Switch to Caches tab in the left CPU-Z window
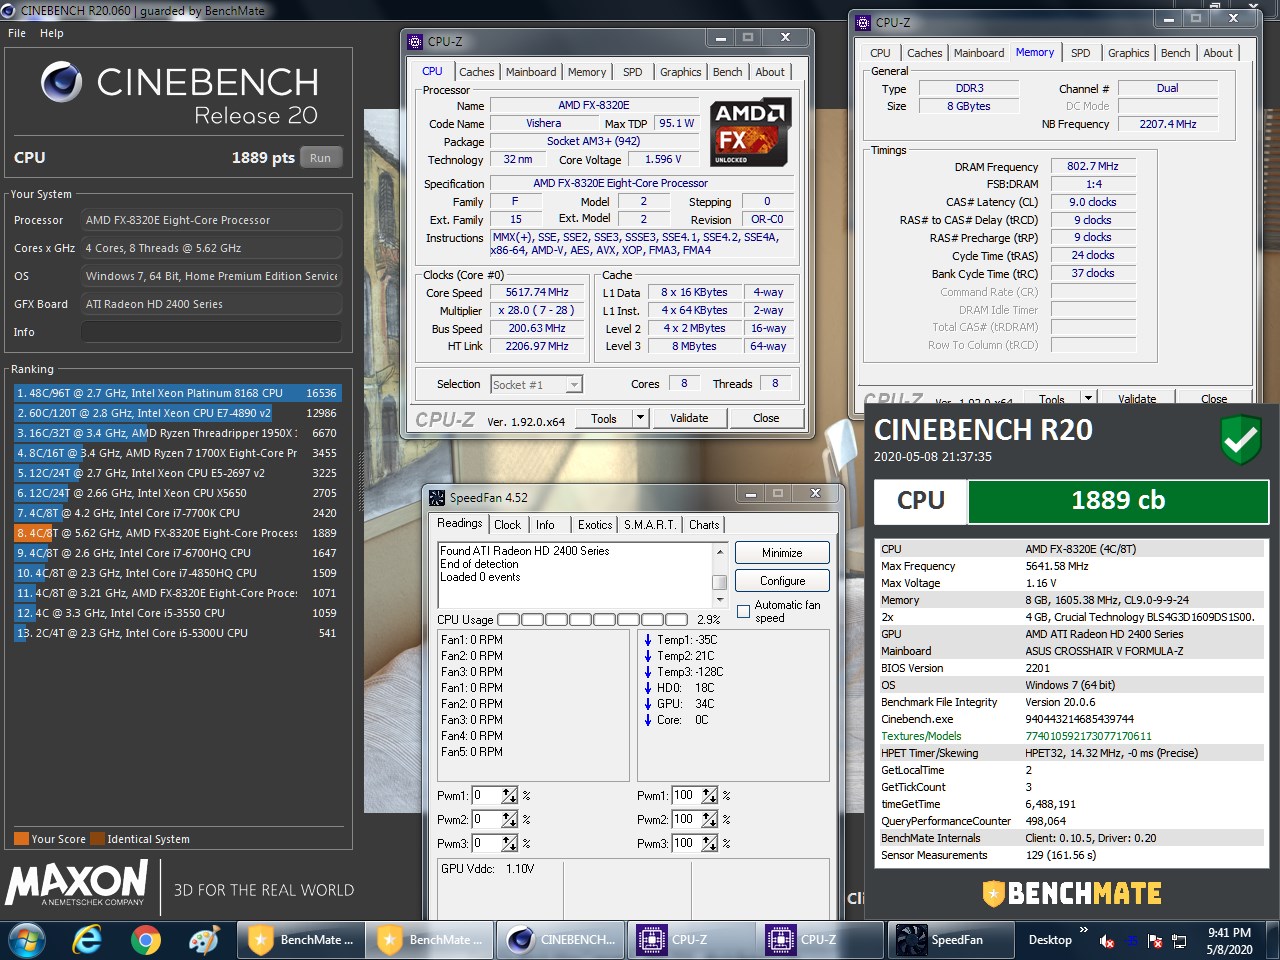The image size is (1280, 960). click(x=477, y=72)
